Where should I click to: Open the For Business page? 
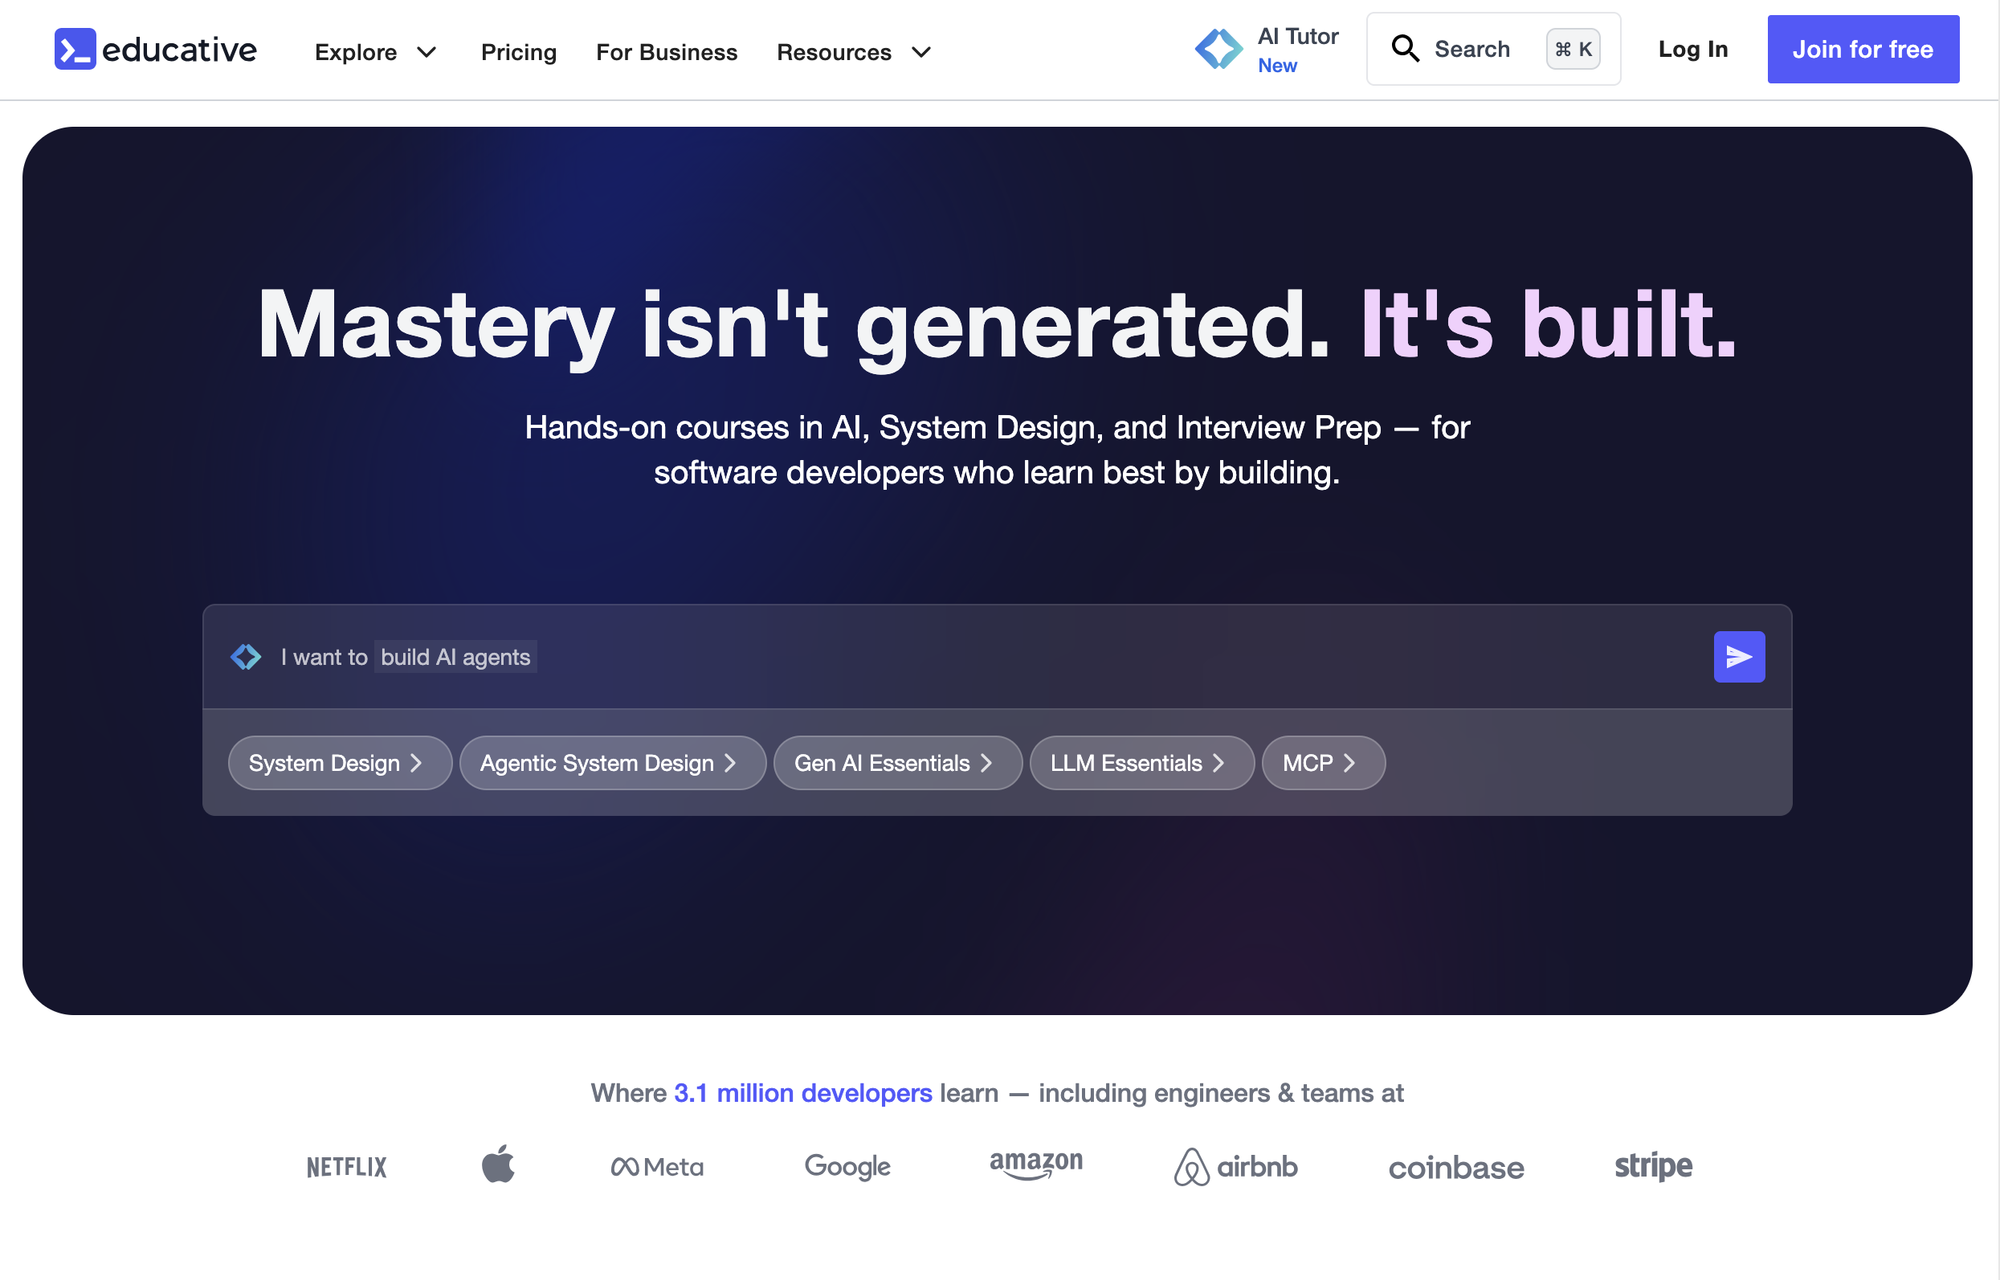tap(667, 52)
